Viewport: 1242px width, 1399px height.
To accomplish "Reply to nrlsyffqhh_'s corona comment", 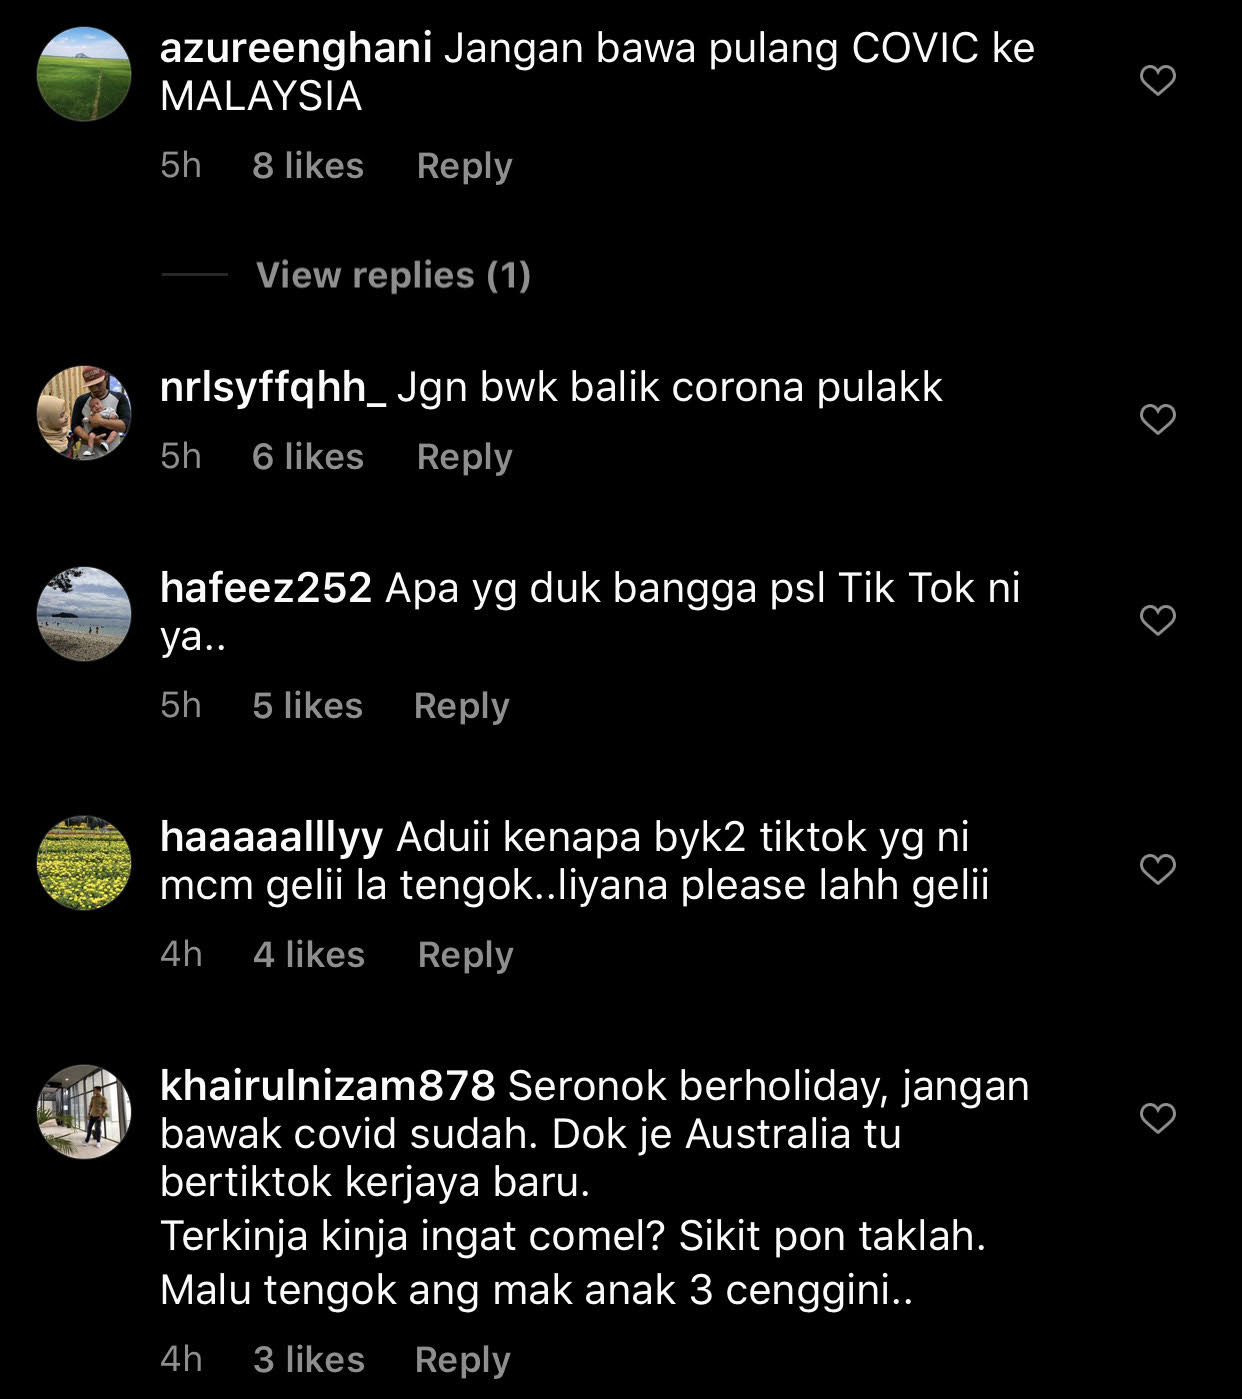I will (464, 457).
